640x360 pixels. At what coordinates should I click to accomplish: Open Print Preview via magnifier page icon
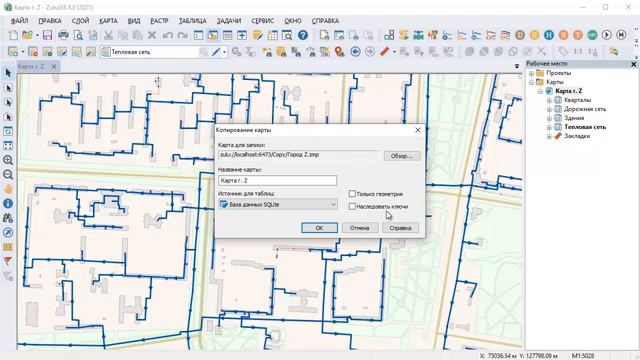78,35
